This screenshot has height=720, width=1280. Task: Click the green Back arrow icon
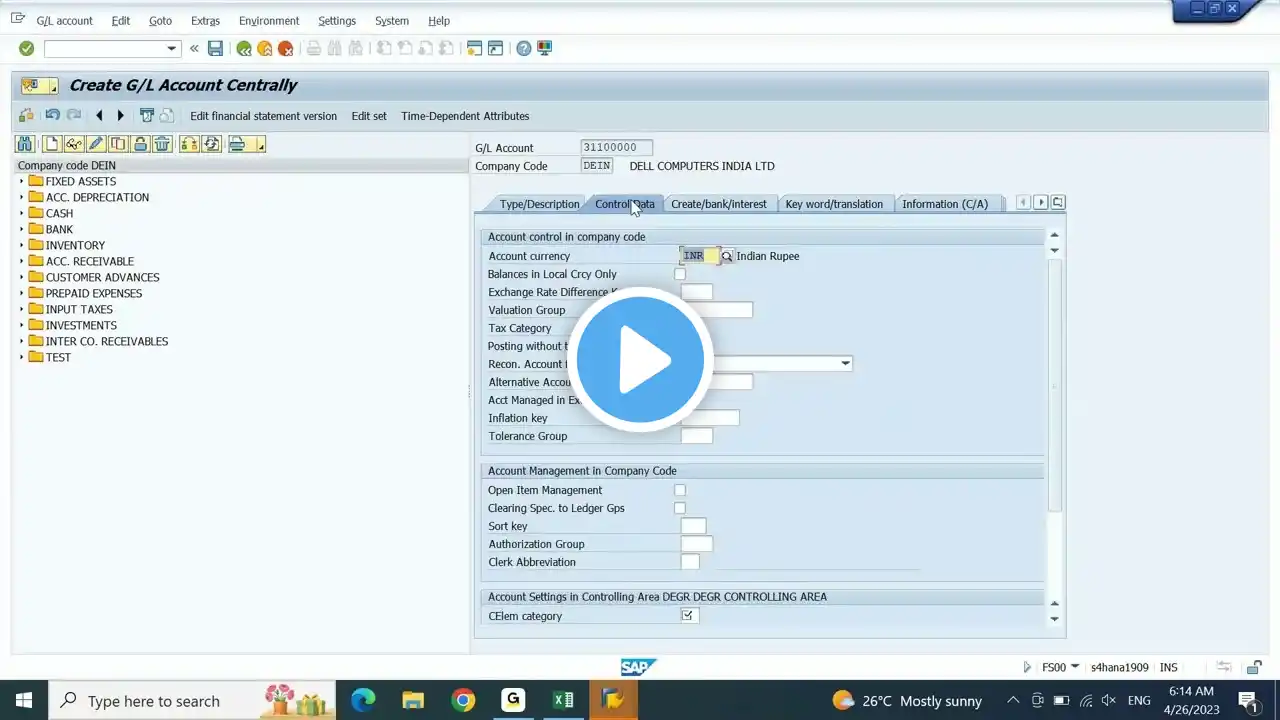point(244,48)
